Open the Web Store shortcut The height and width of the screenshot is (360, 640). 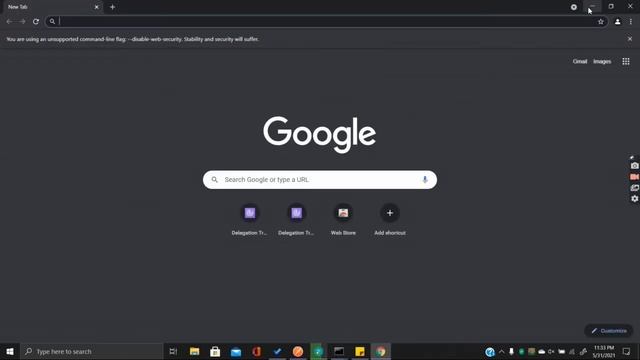coord(343,220)
